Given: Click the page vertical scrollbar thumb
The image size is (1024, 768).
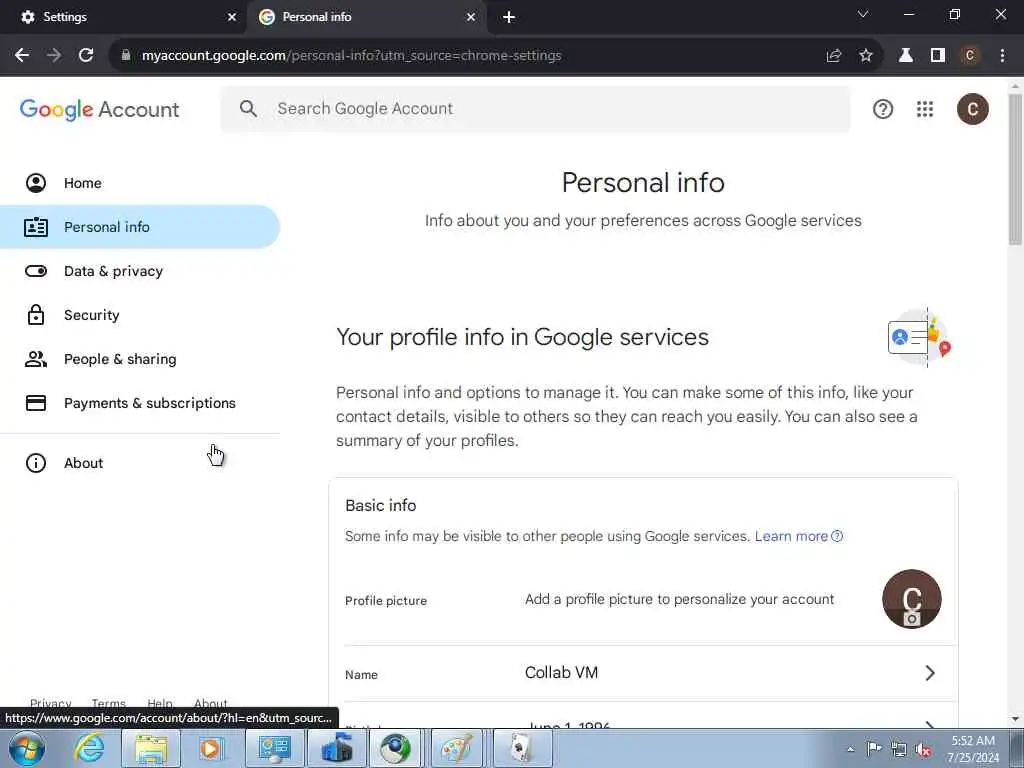Looking at the screenshot, I should coord(1015,170).
